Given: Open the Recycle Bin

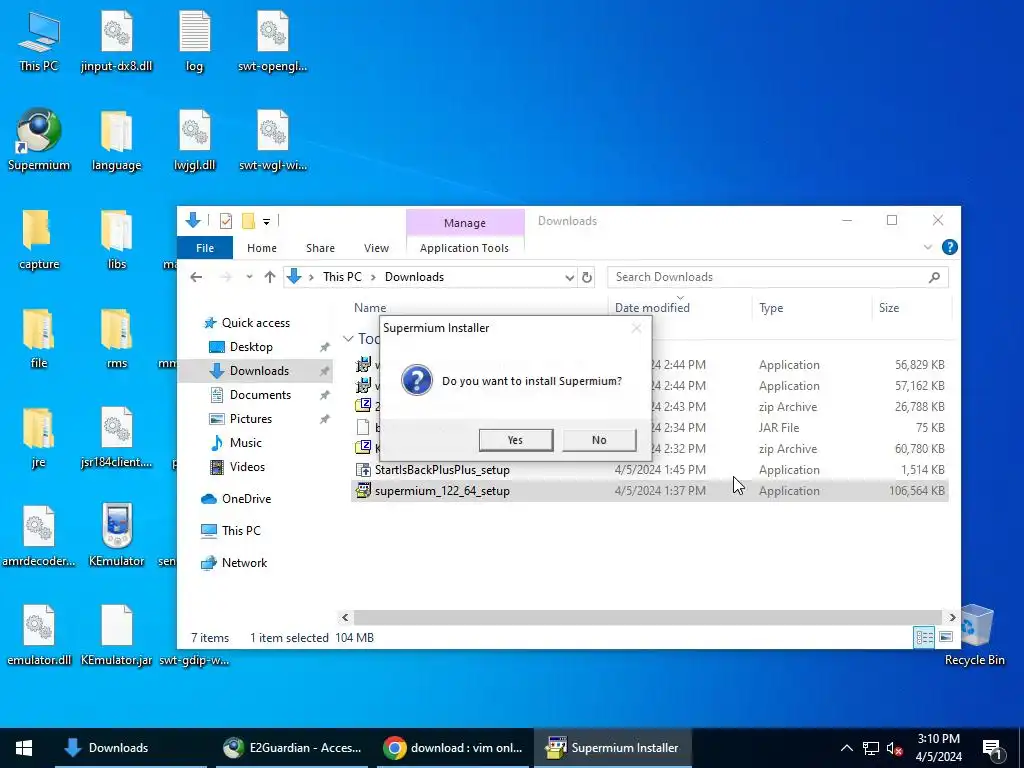Looking at the screenshot, I should (x=974, y=635).
